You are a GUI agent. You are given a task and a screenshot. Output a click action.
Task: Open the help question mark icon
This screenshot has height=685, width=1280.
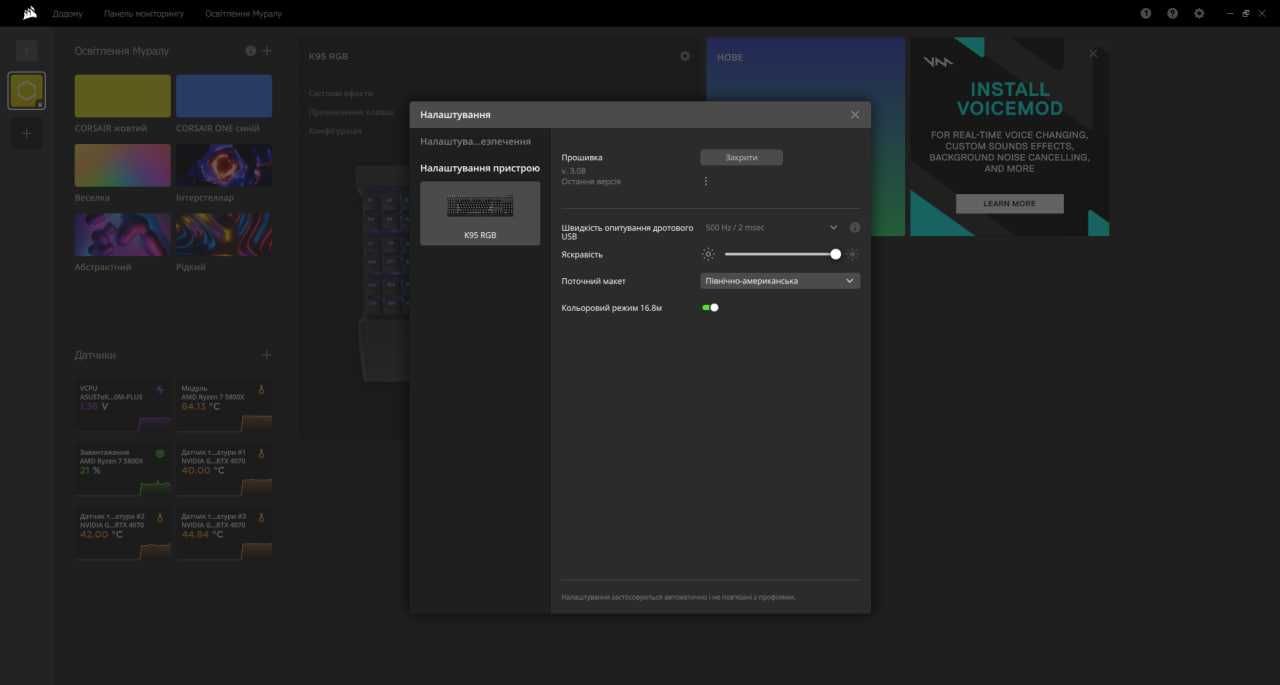coord(1173,13)
